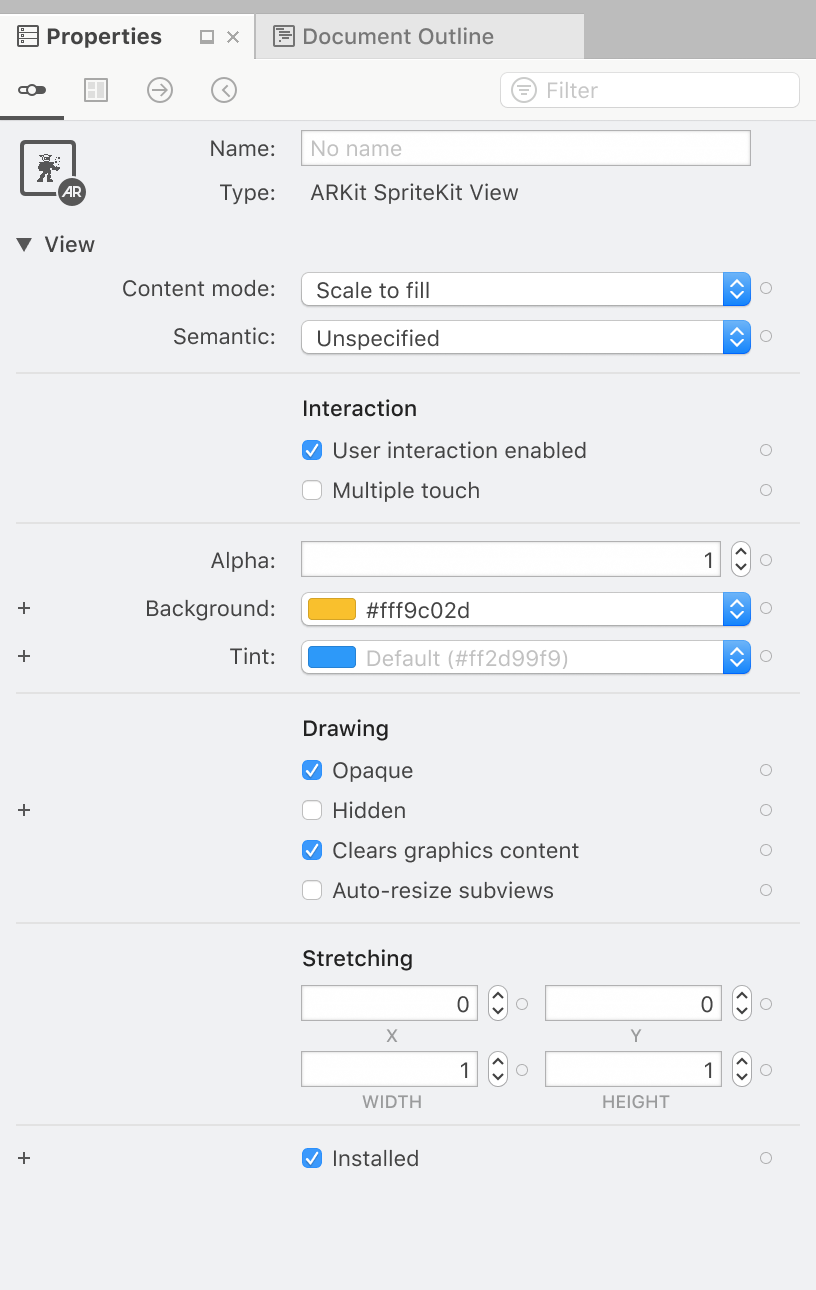Switch to the Properties tab

(x=103, y=36)
